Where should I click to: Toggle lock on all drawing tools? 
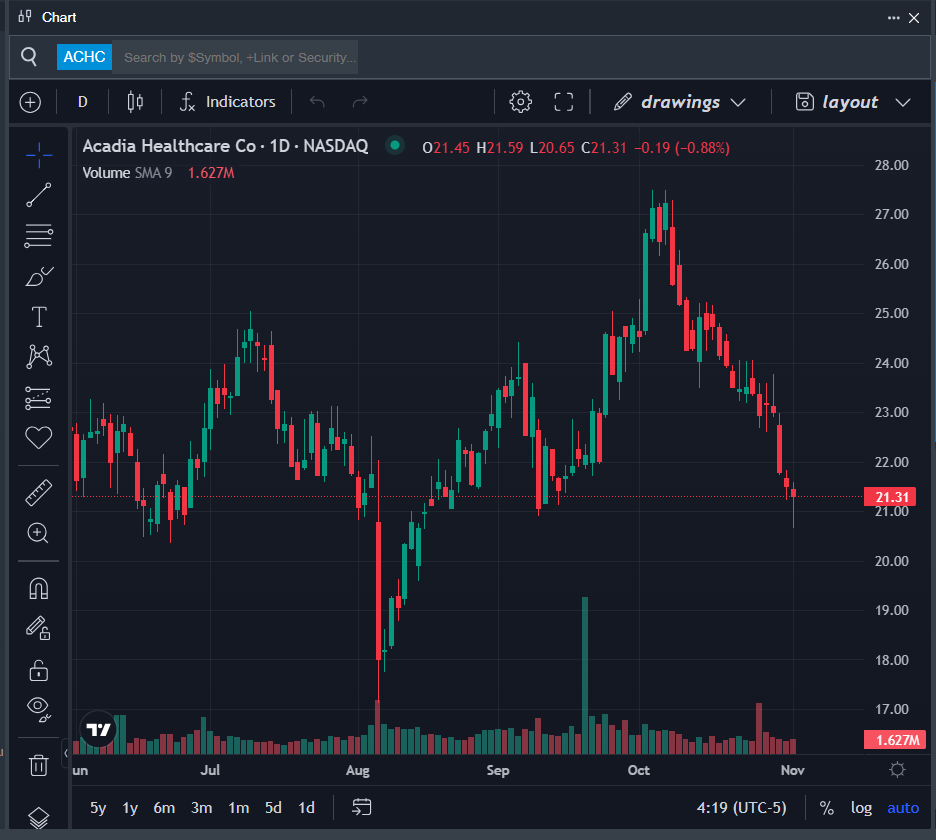coord(38,669)
